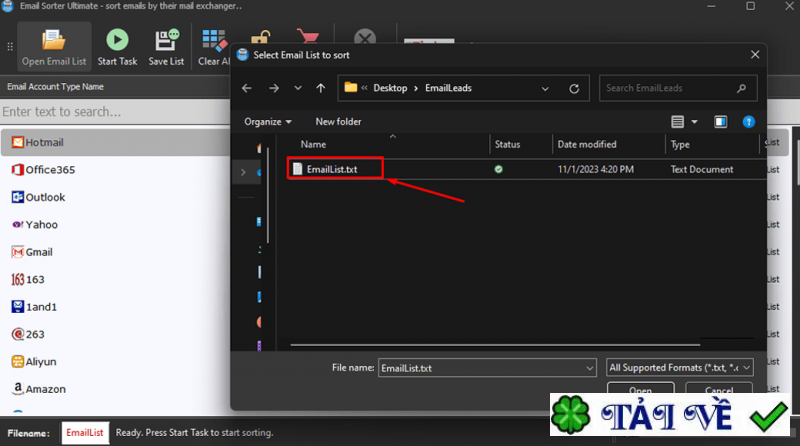The image size is (800, 446).
Task: Click the search magnifier icon in dialog
Action: click(741, 88)
